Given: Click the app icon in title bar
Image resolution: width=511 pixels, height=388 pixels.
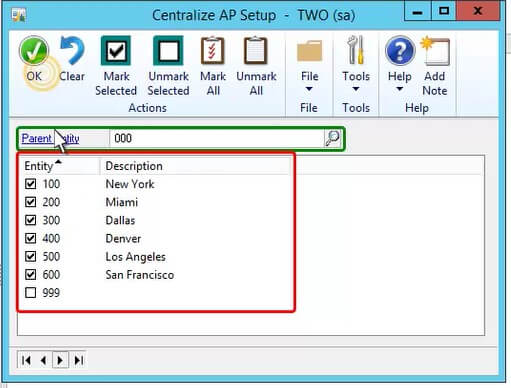Looking at the screenshot, I should 18,15.
